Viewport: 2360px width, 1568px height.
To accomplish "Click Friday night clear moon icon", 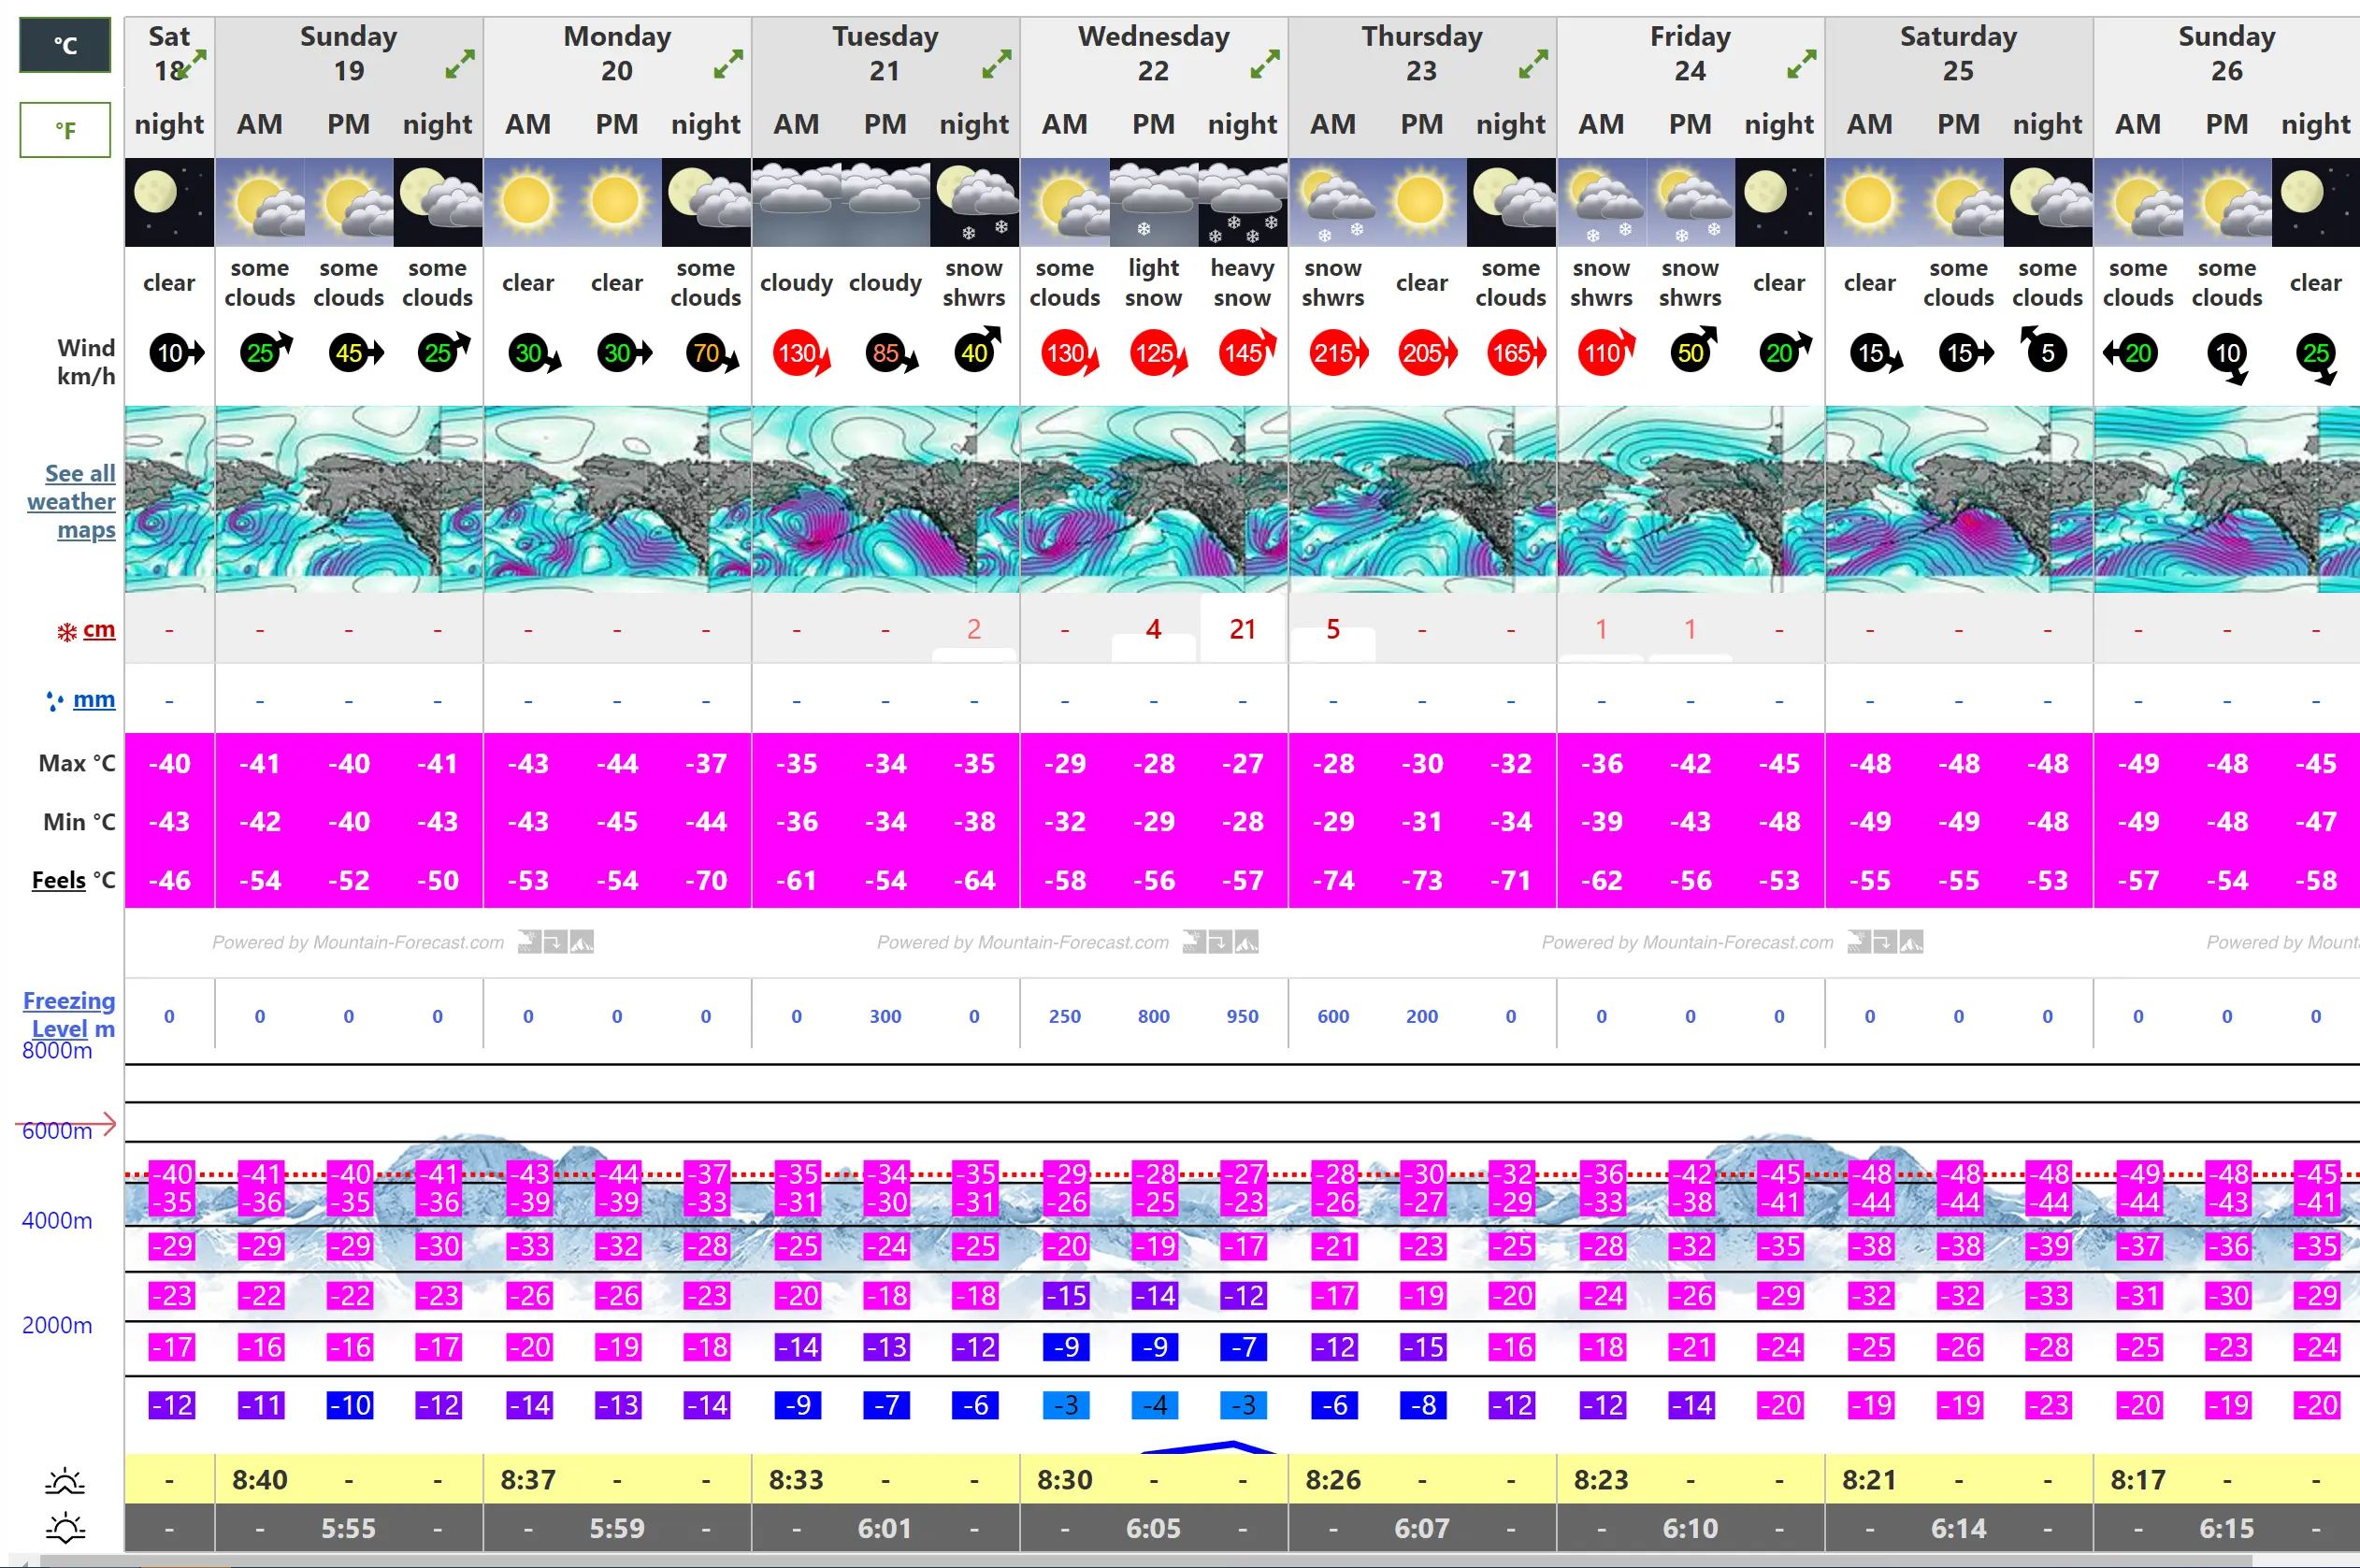I will (x=1779, y=202).
